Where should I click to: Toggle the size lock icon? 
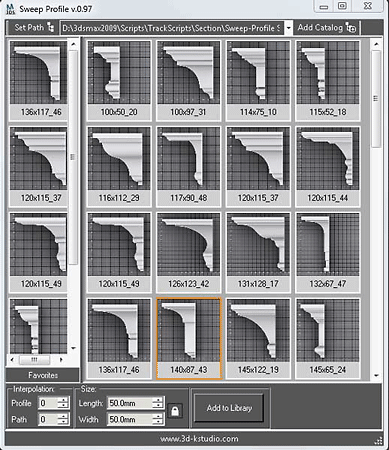click(175, 411)
